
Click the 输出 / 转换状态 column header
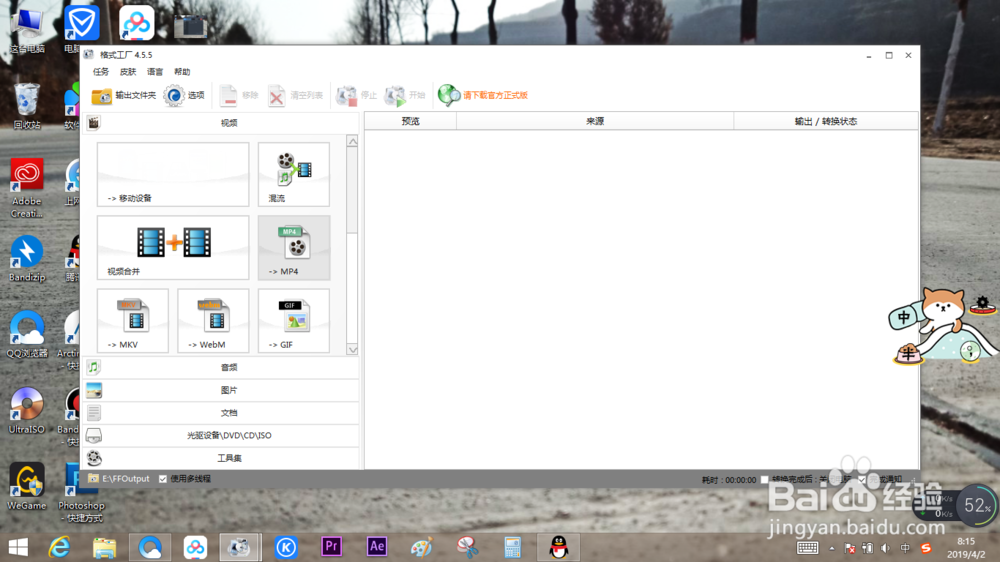826,121
